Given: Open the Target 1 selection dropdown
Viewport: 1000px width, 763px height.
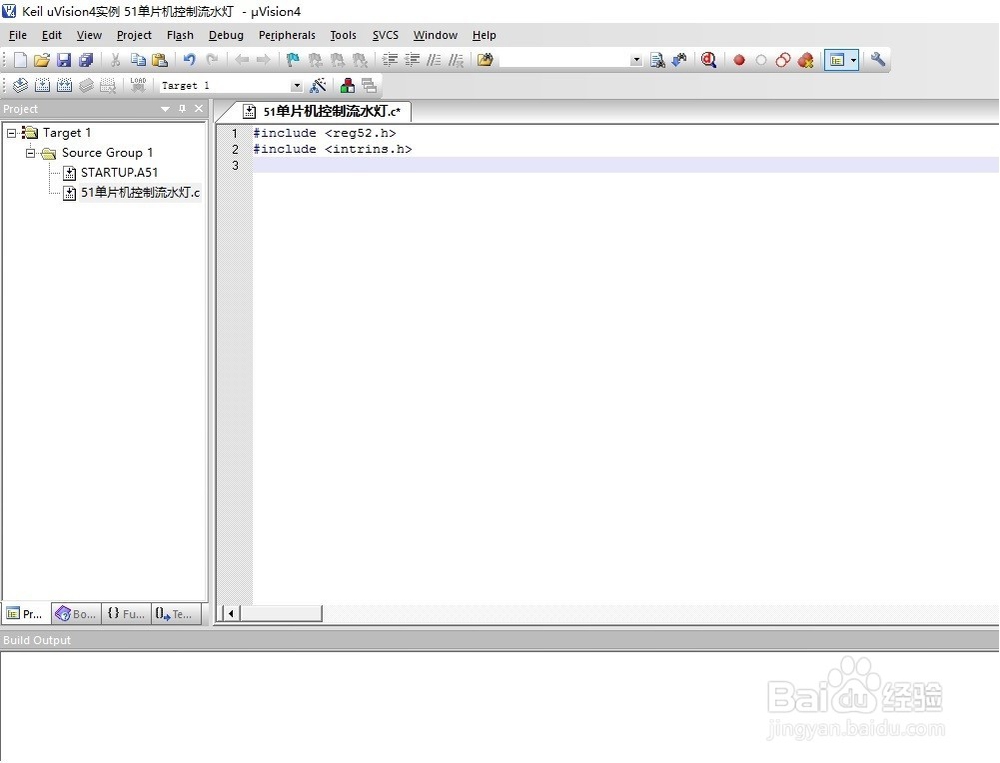Looking at the screenshot, I should 296,85.
